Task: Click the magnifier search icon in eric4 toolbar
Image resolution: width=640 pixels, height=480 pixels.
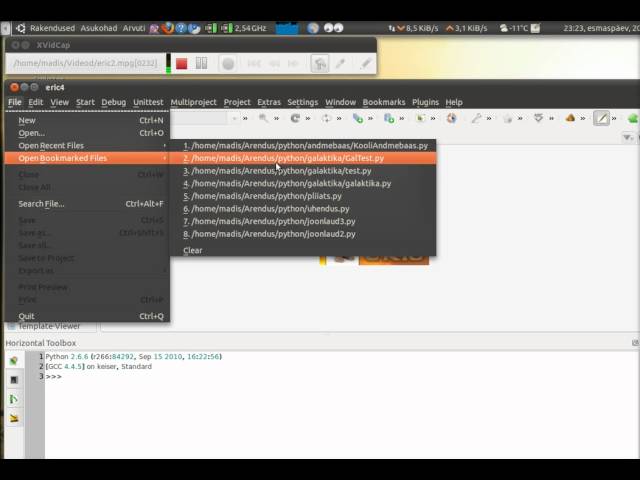Action: 263,118
